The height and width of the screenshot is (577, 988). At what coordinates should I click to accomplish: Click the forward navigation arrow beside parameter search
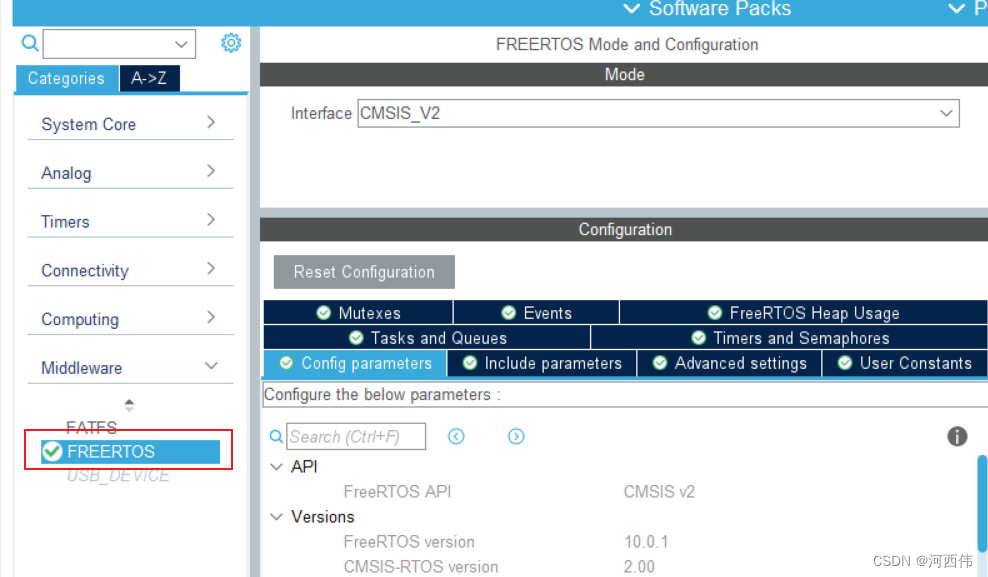[x=517, y=436]
